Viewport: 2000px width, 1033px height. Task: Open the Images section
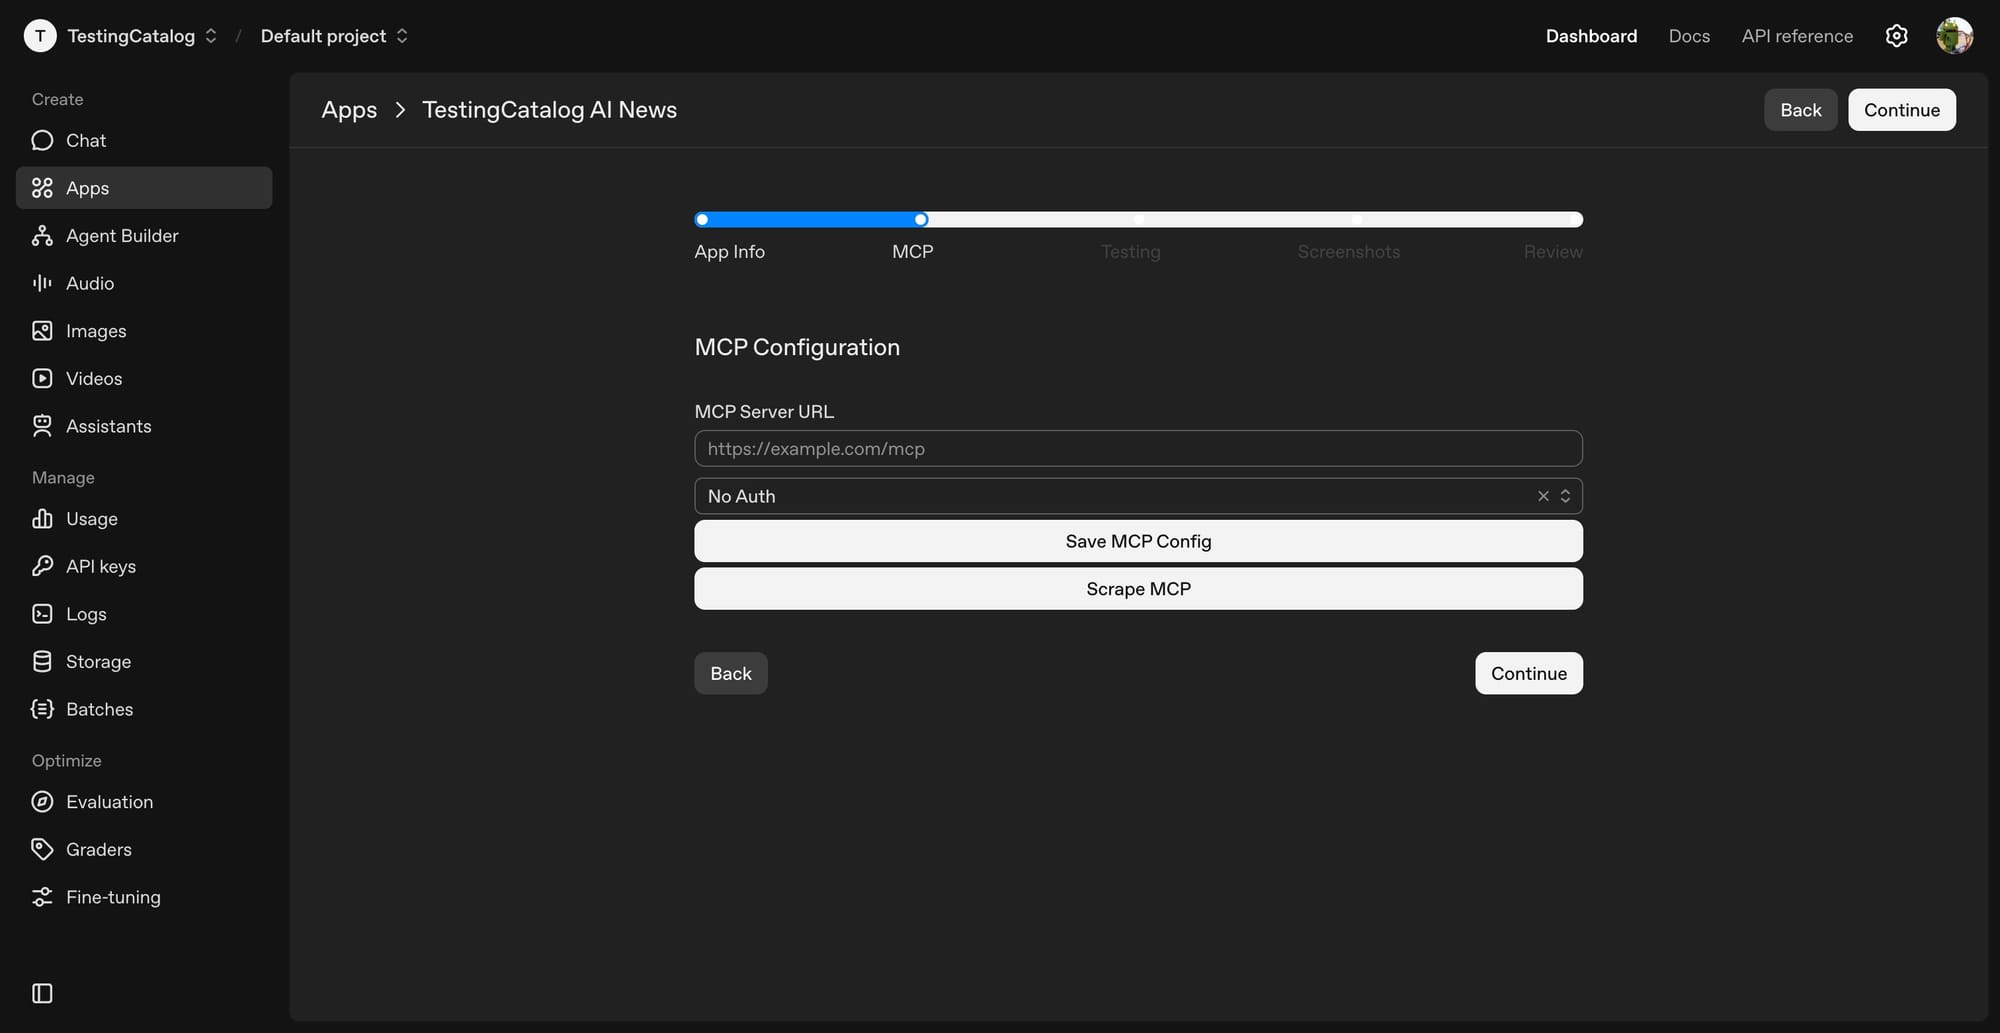(x=96, y=330)
